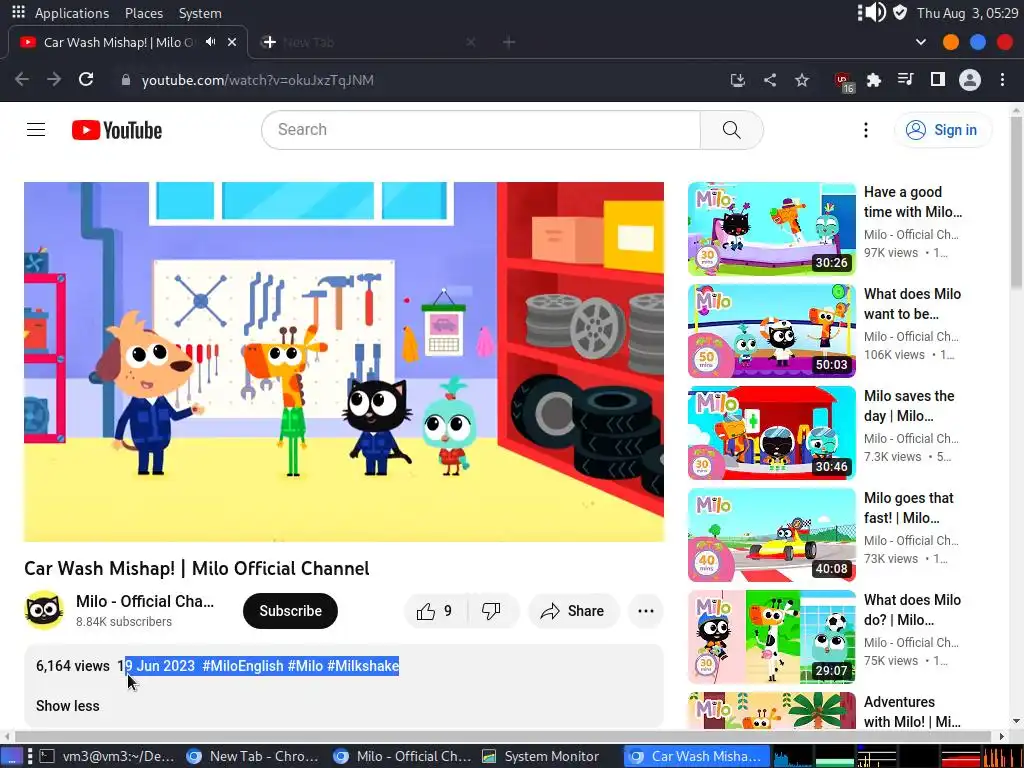The width and height of the screenshot is (1024, 768).
Task: Open the Milo channel avatar
Action: 44,610
